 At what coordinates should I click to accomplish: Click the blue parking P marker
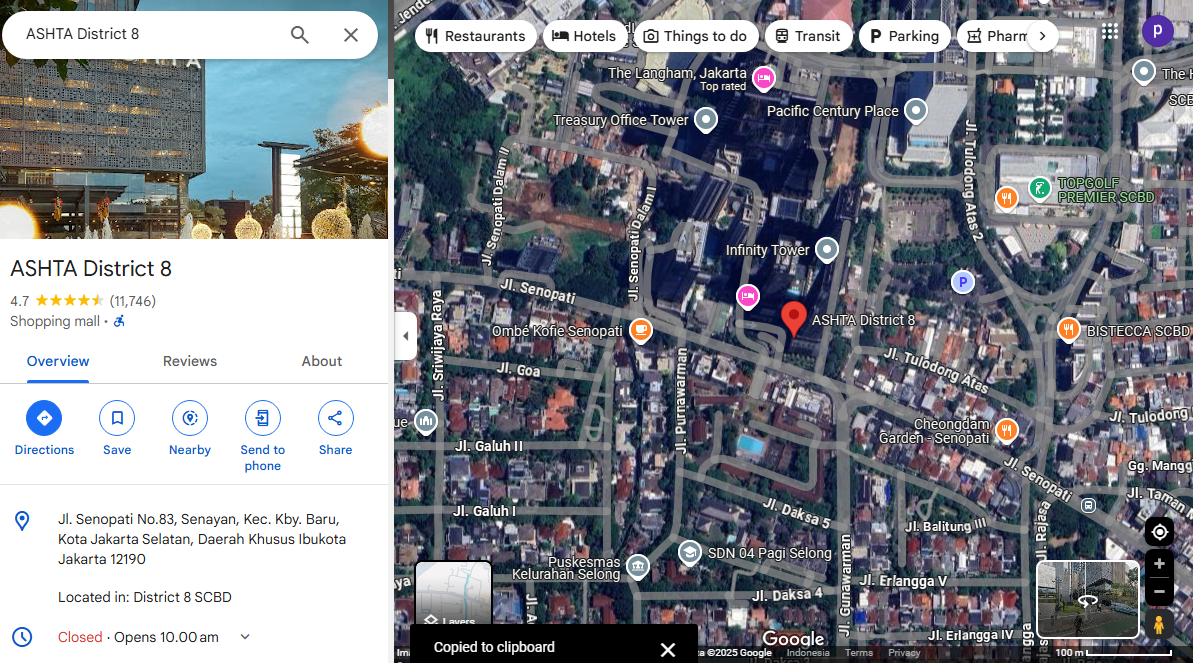coord(962,282)
